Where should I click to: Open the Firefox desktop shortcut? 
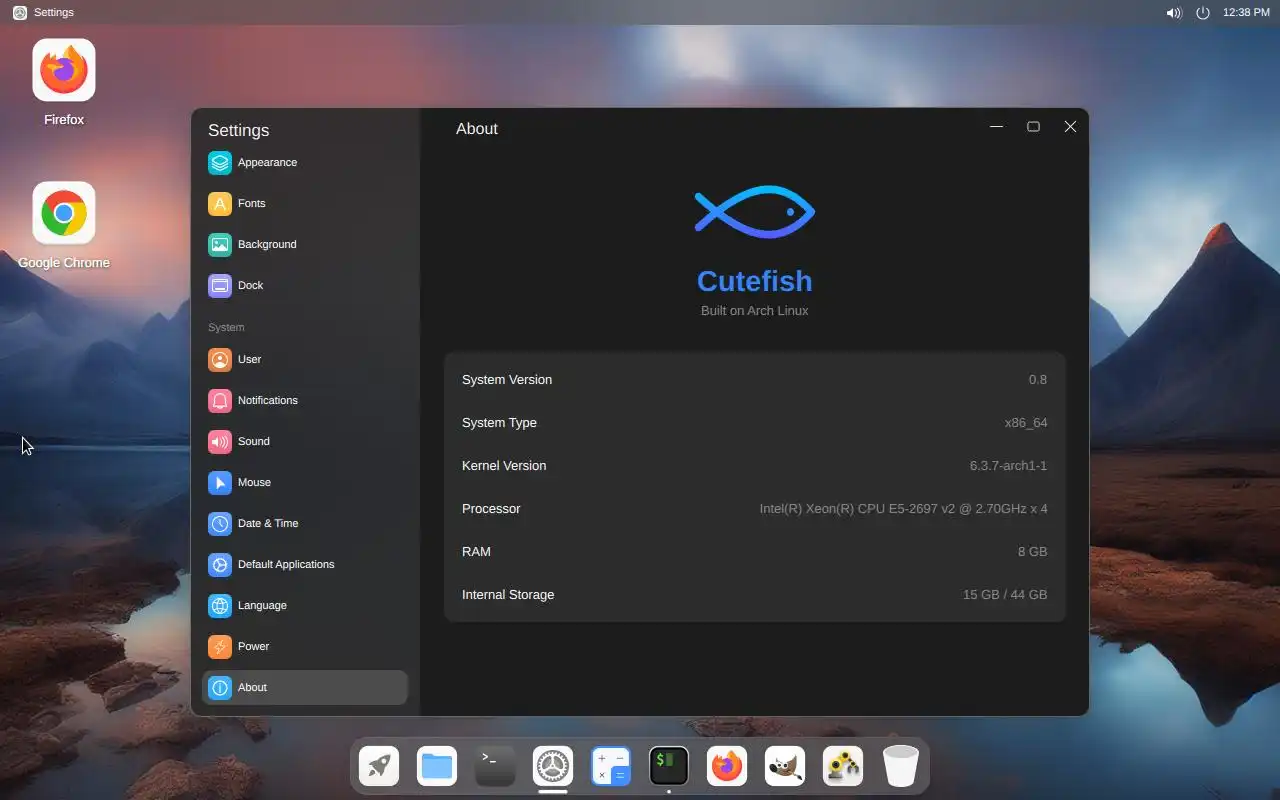click(x=64, y=70)
